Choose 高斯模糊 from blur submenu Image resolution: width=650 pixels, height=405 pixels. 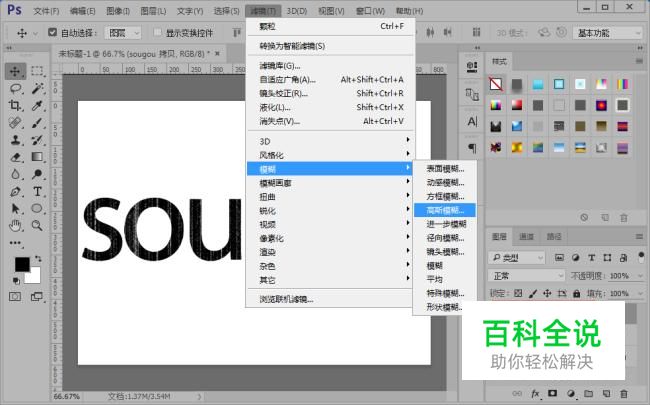445,210
